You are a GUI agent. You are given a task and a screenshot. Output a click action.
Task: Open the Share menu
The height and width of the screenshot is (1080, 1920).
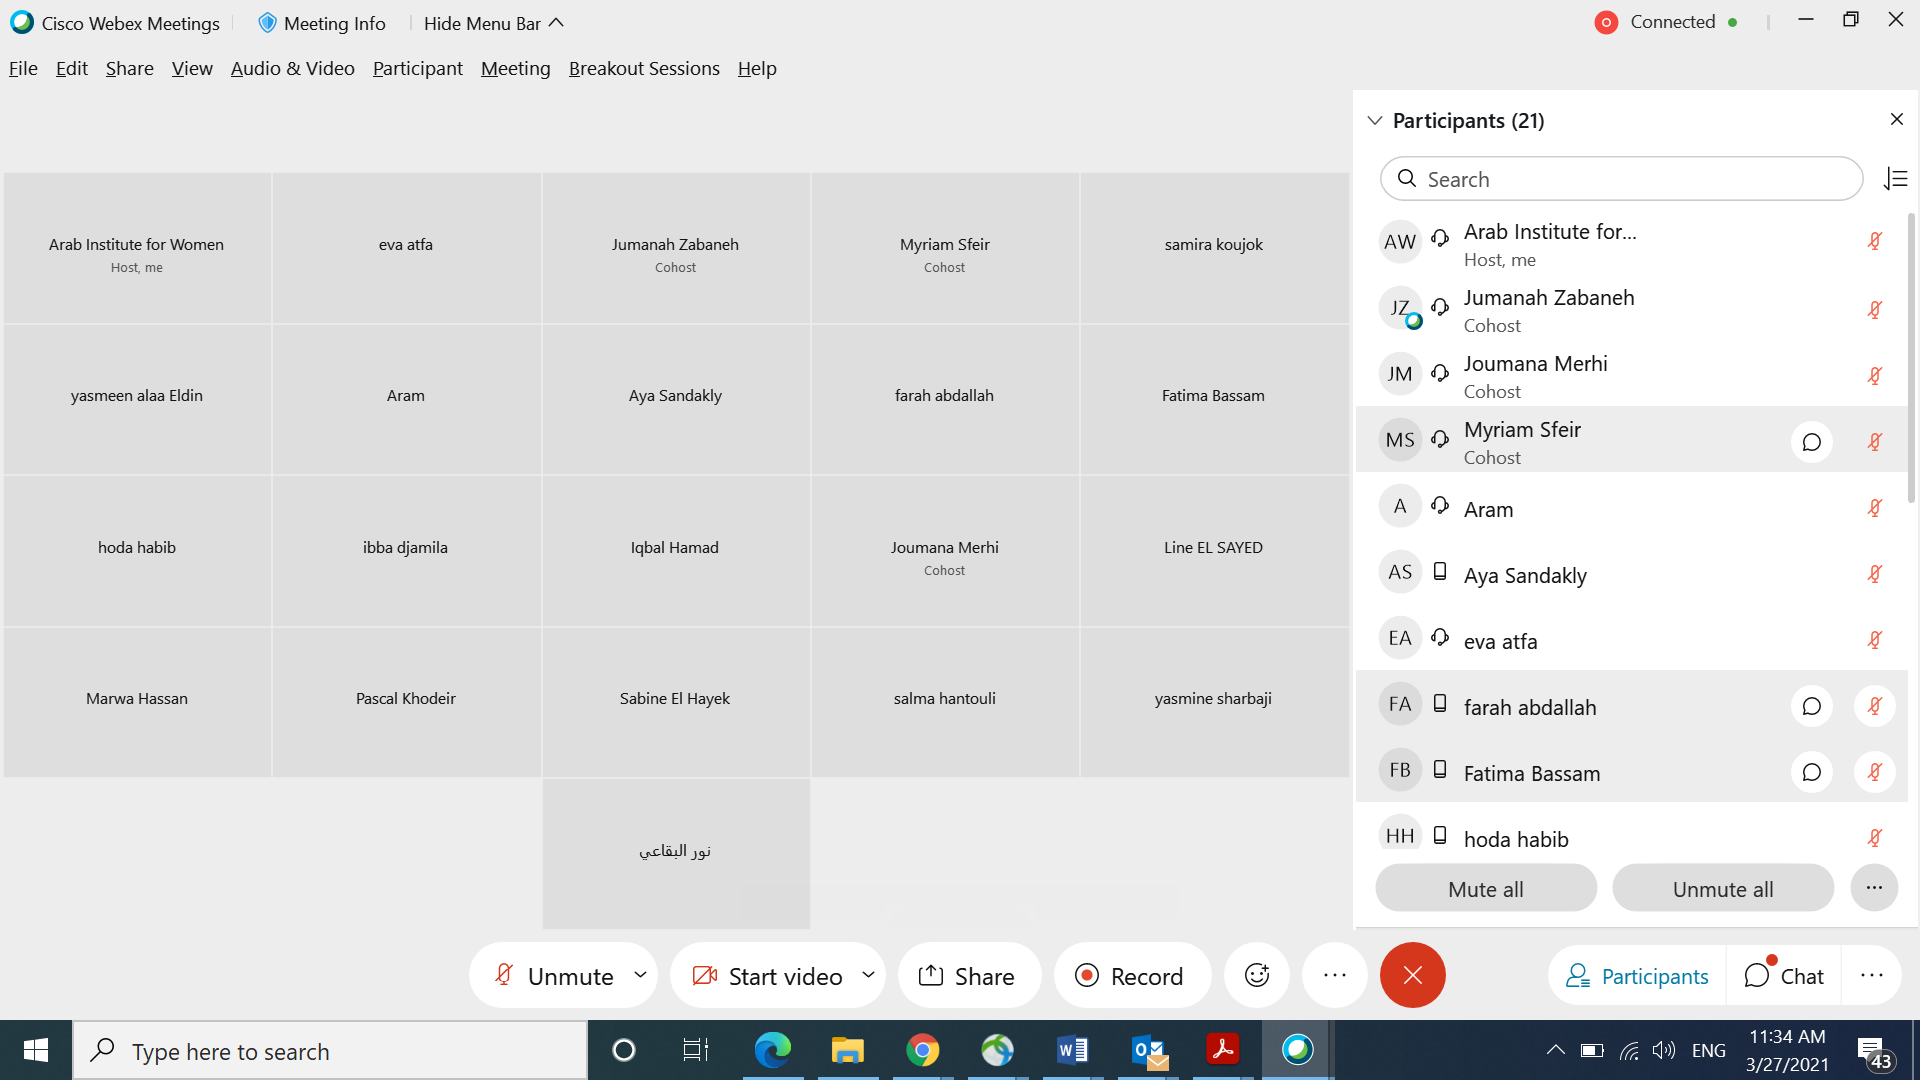[129, 68]
